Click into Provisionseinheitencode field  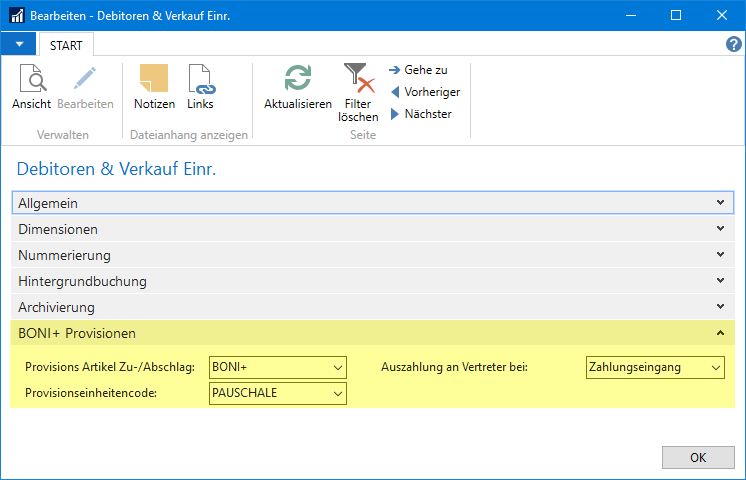click(268, 393)
